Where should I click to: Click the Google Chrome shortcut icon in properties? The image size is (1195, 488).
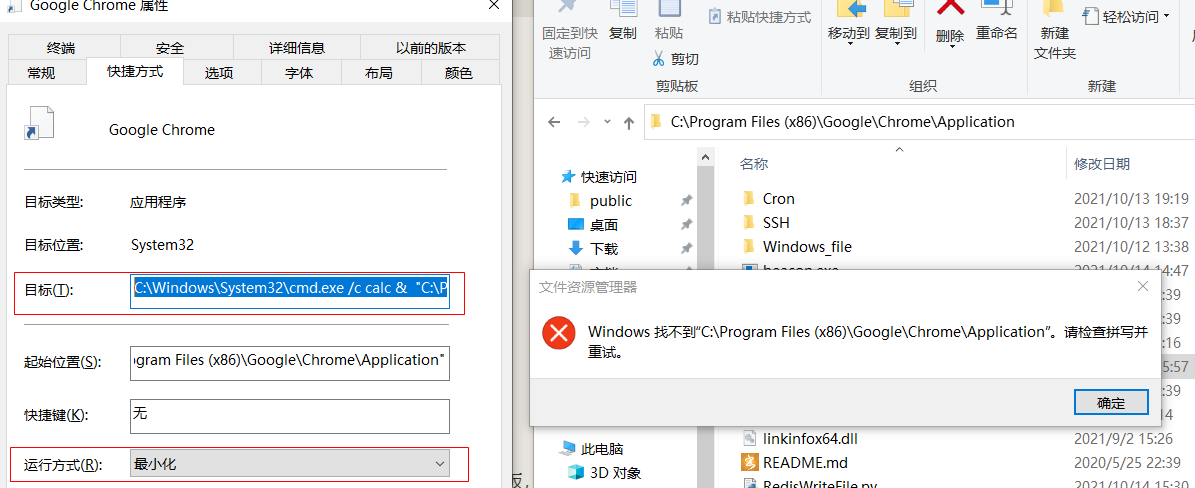click(x=40, y=124)
